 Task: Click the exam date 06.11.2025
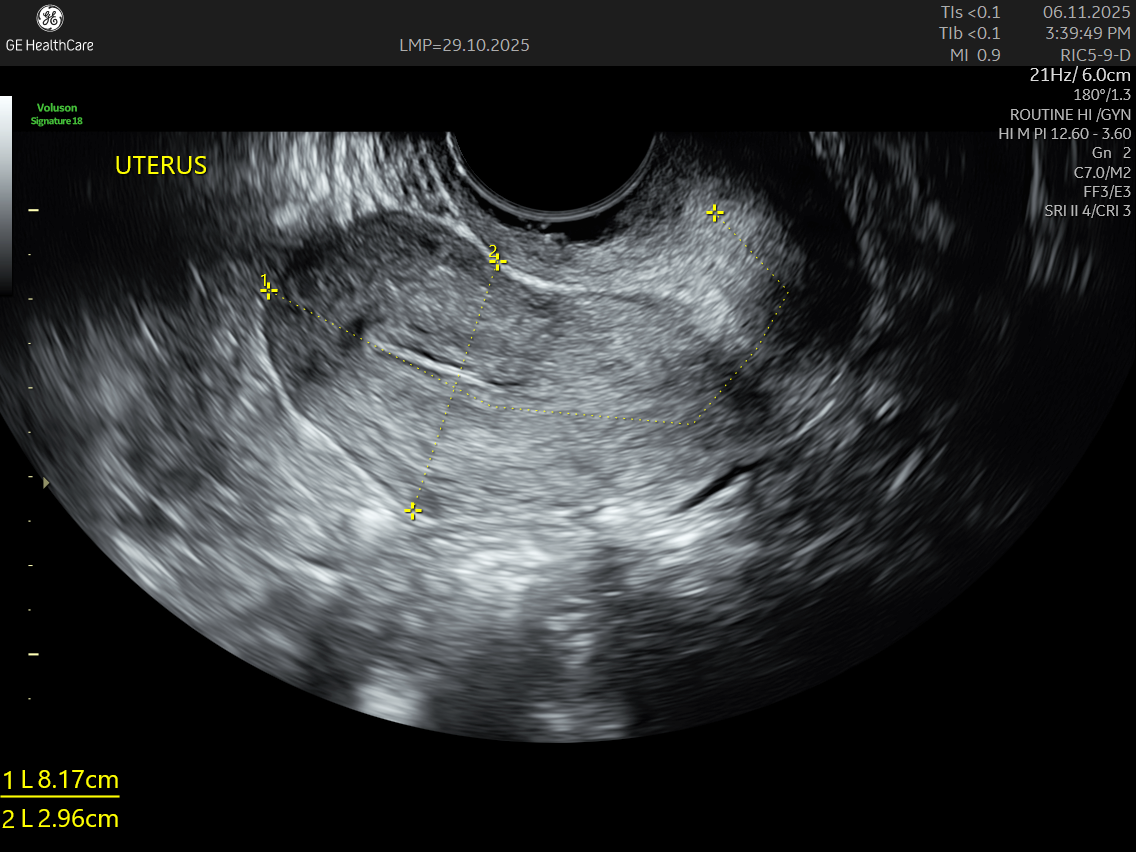(1086, 12)
